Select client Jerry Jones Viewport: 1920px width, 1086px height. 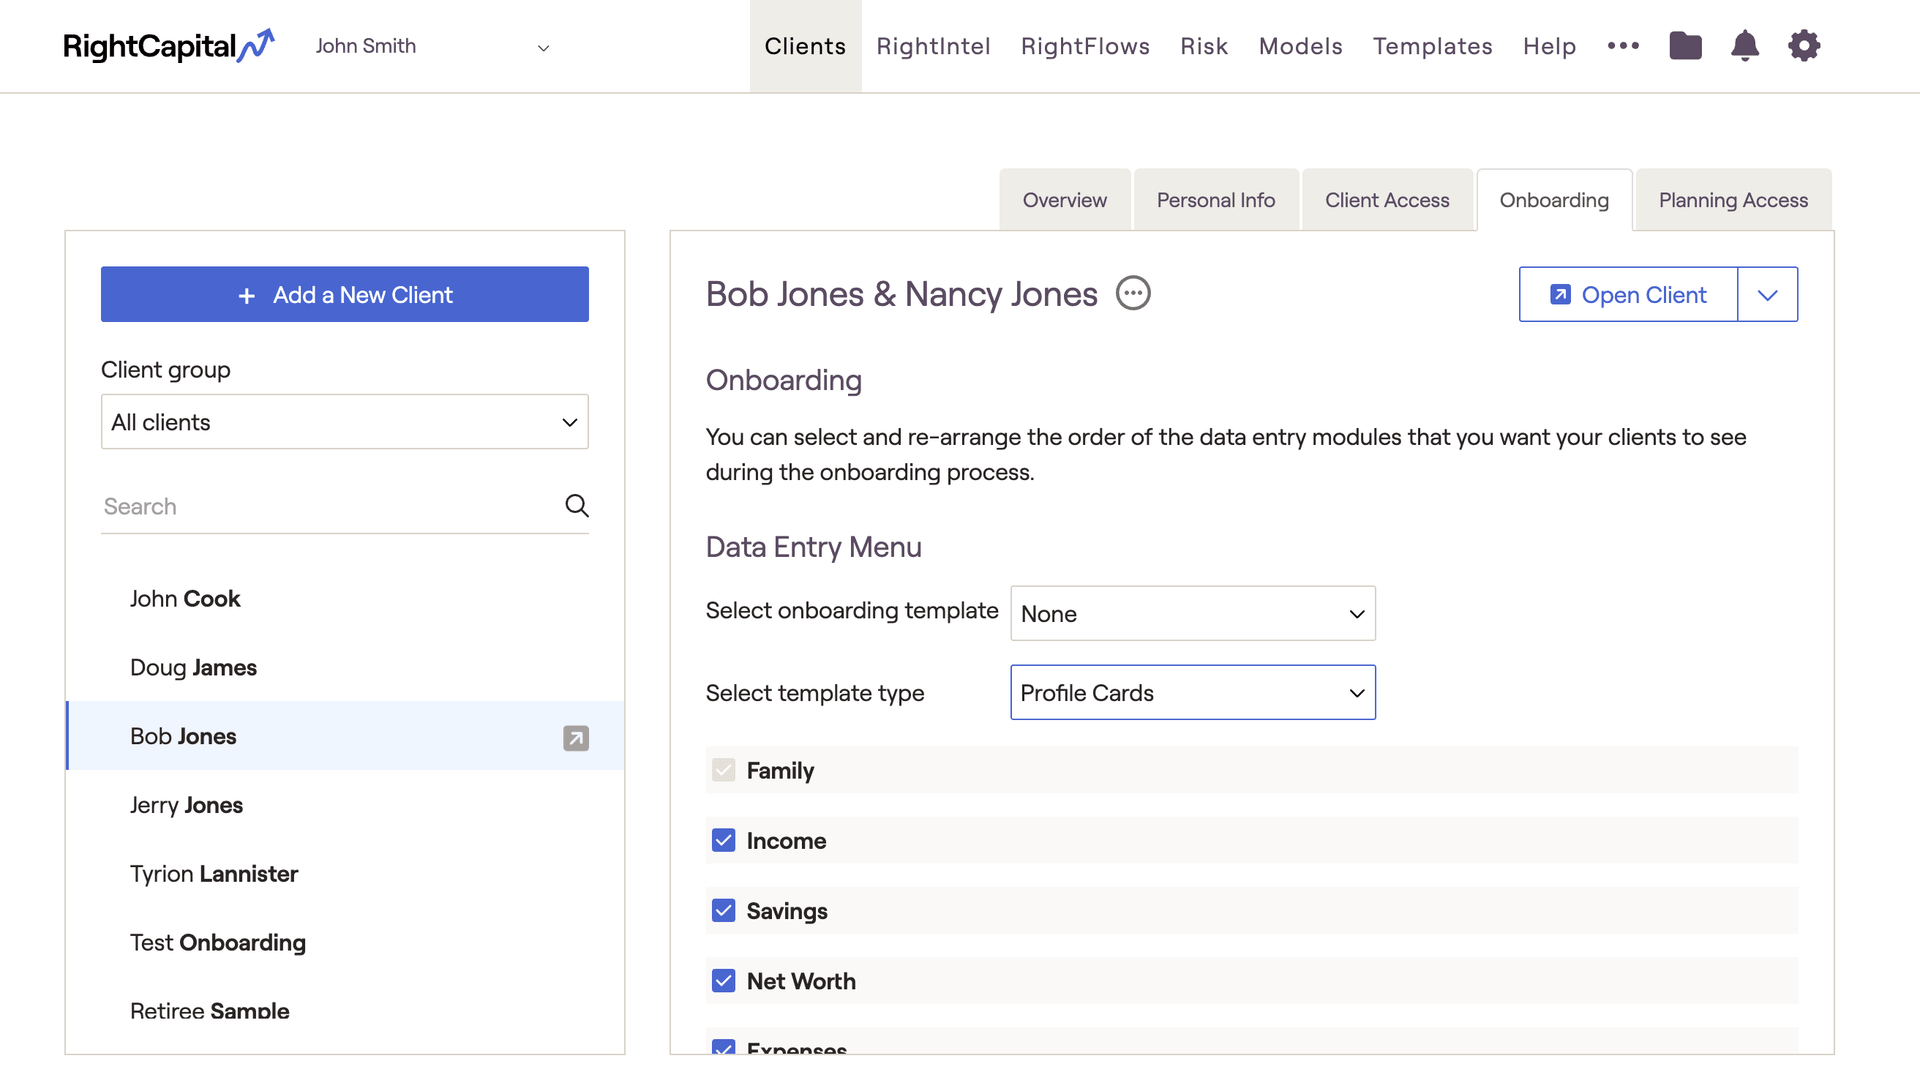345,805
